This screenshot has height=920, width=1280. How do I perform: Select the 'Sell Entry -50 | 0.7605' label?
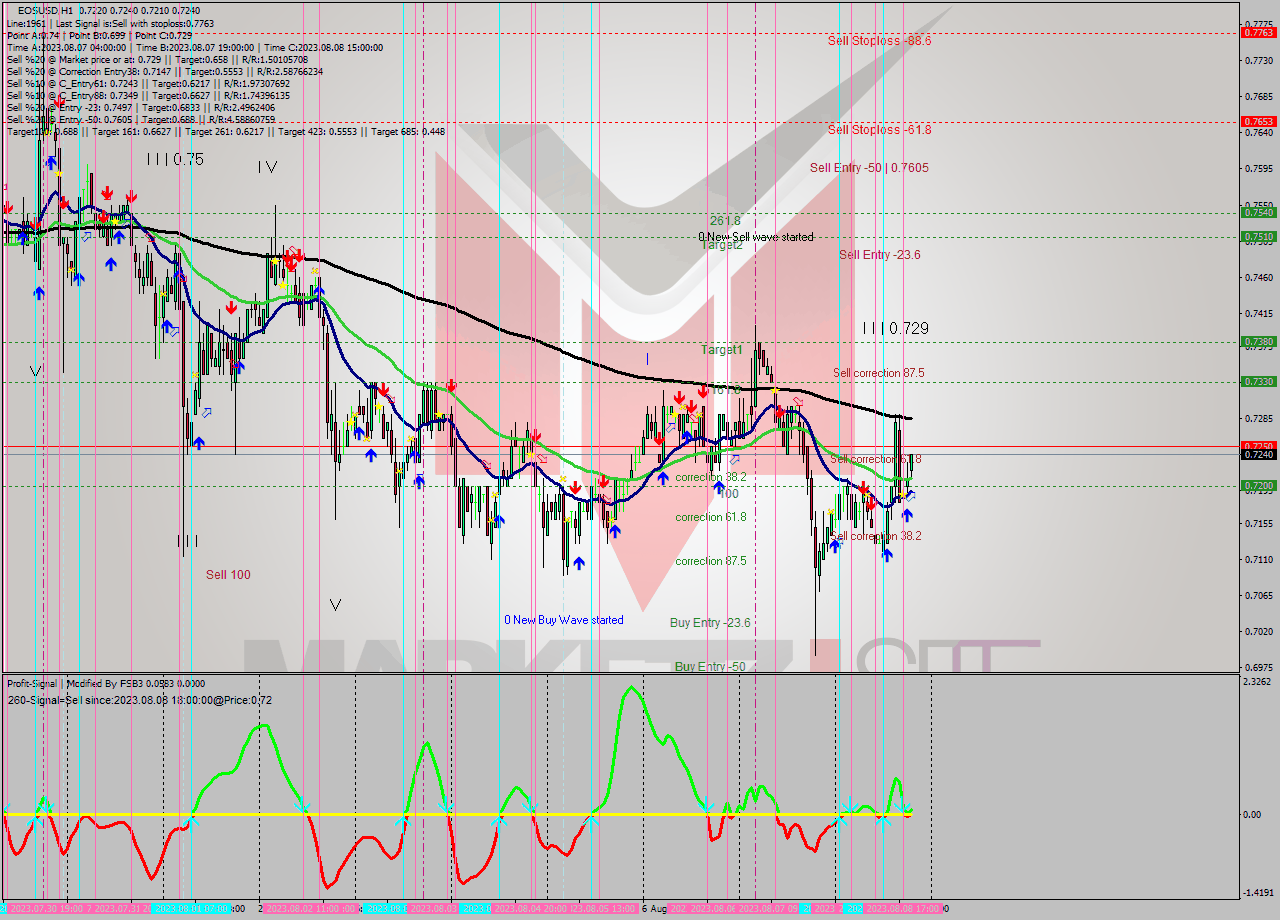point(869,168)
